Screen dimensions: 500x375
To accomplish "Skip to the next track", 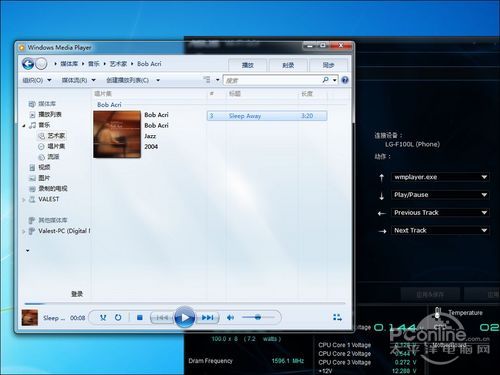I will 207,318.
